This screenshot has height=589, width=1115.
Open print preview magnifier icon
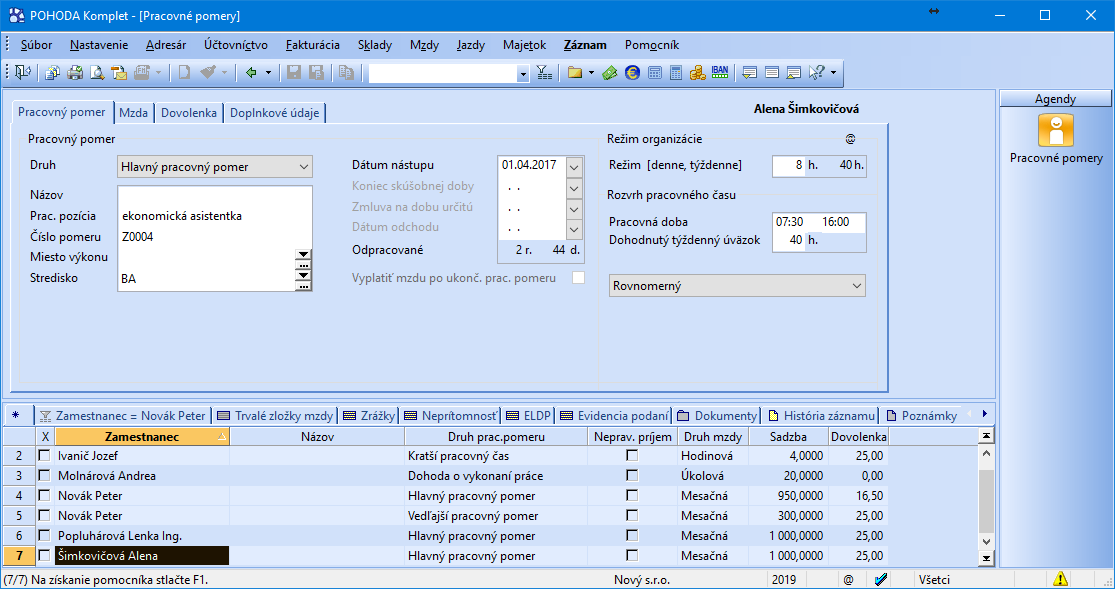pos(97,73)
